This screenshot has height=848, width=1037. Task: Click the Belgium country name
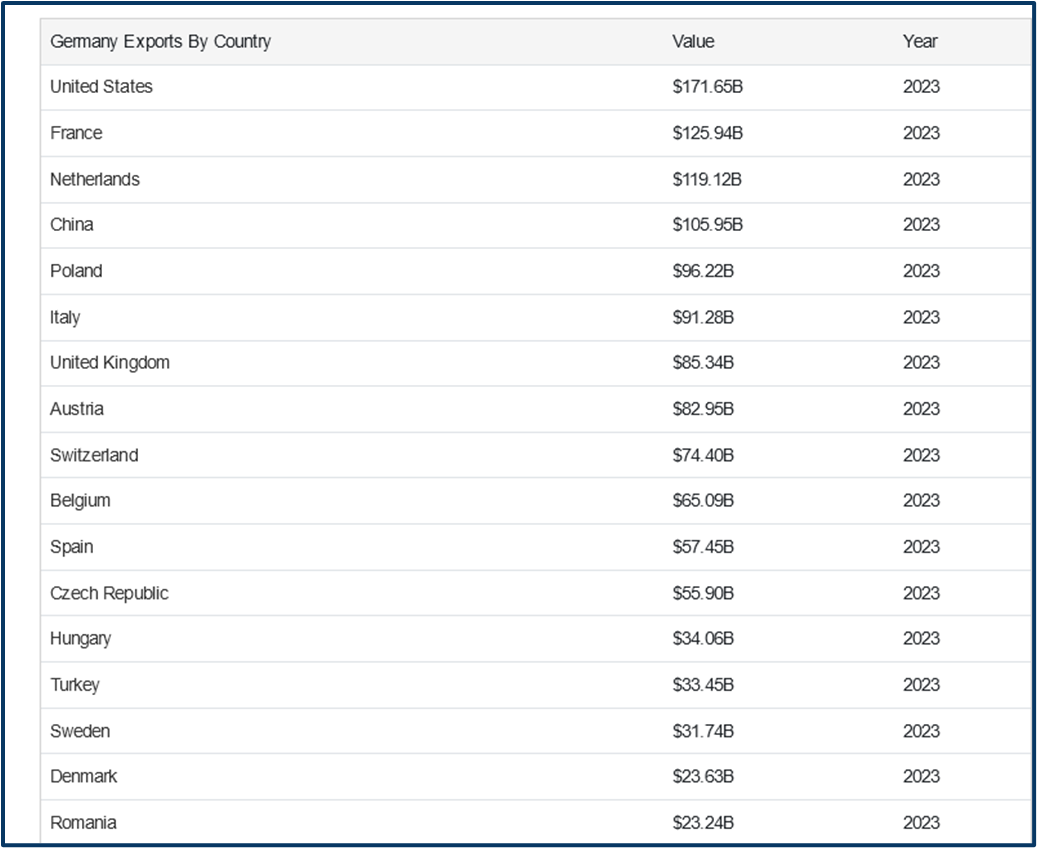coord(80,500)
